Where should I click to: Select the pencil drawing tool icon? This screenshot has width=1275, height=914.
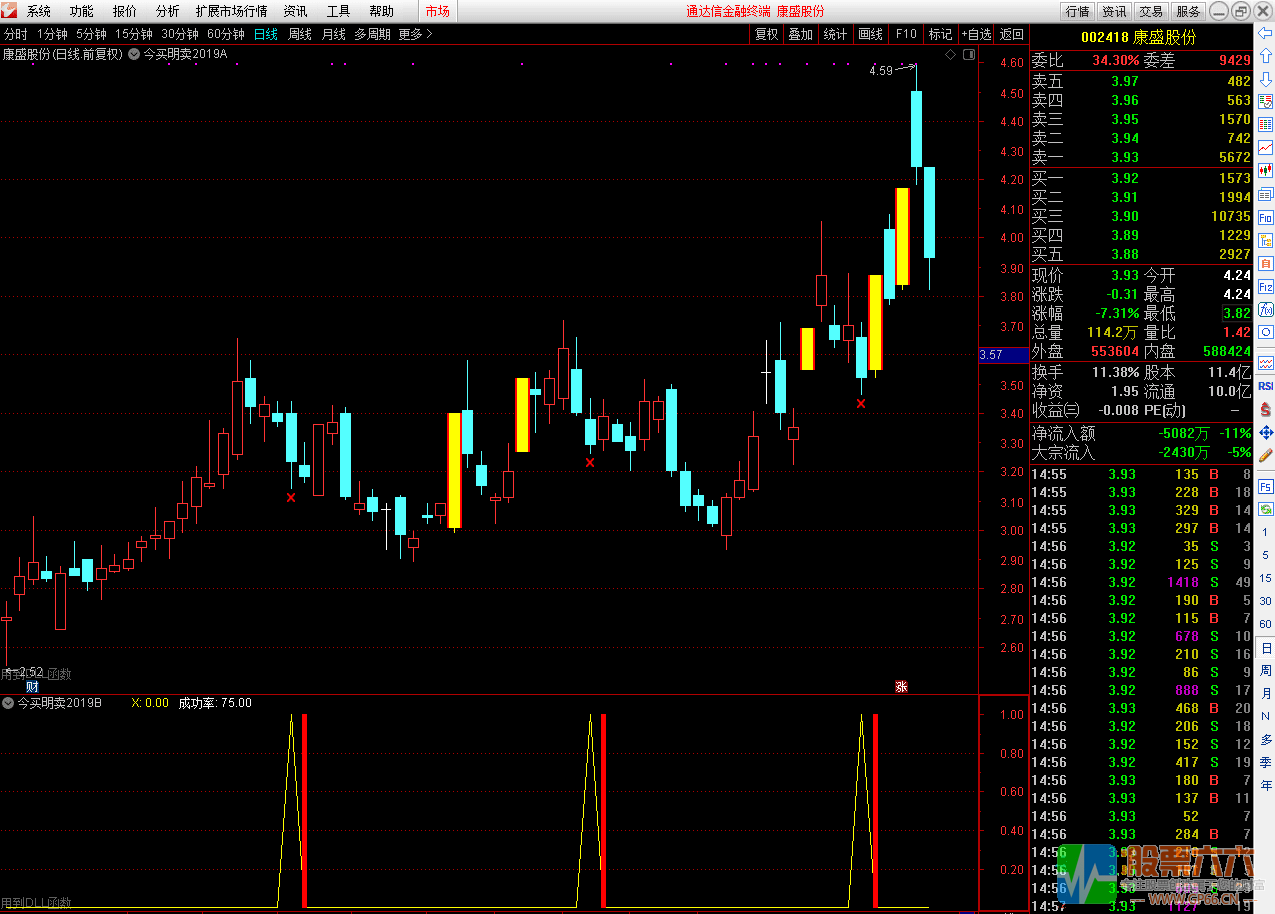1266,456
